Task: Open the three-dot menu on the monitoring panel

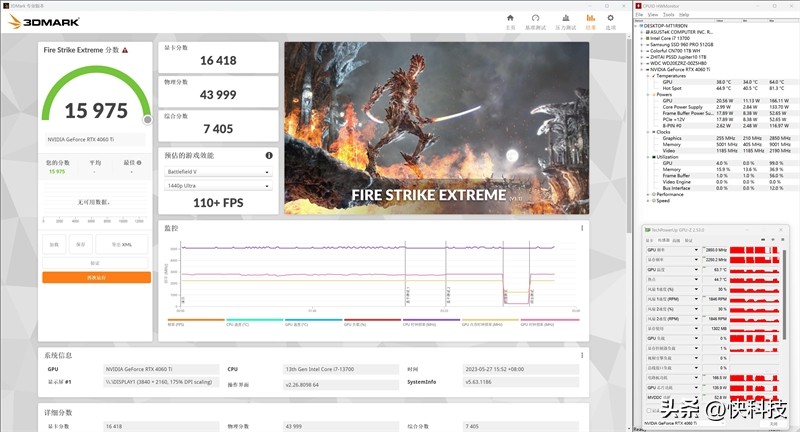Action: (x=582, y=228)
